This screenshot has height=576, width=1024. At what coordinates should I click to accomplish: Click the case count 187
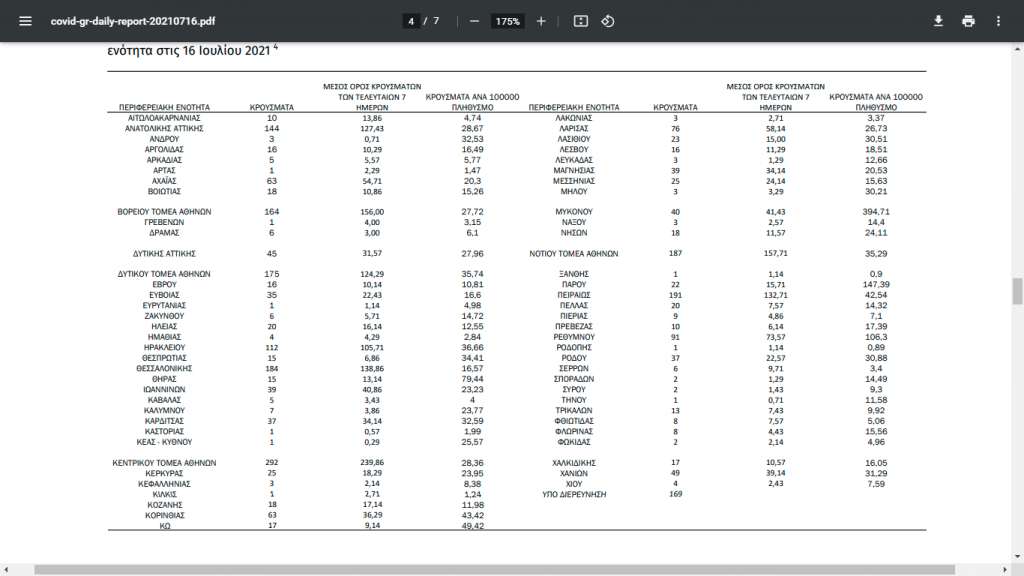pyautogui.click(x=675, y=253)
